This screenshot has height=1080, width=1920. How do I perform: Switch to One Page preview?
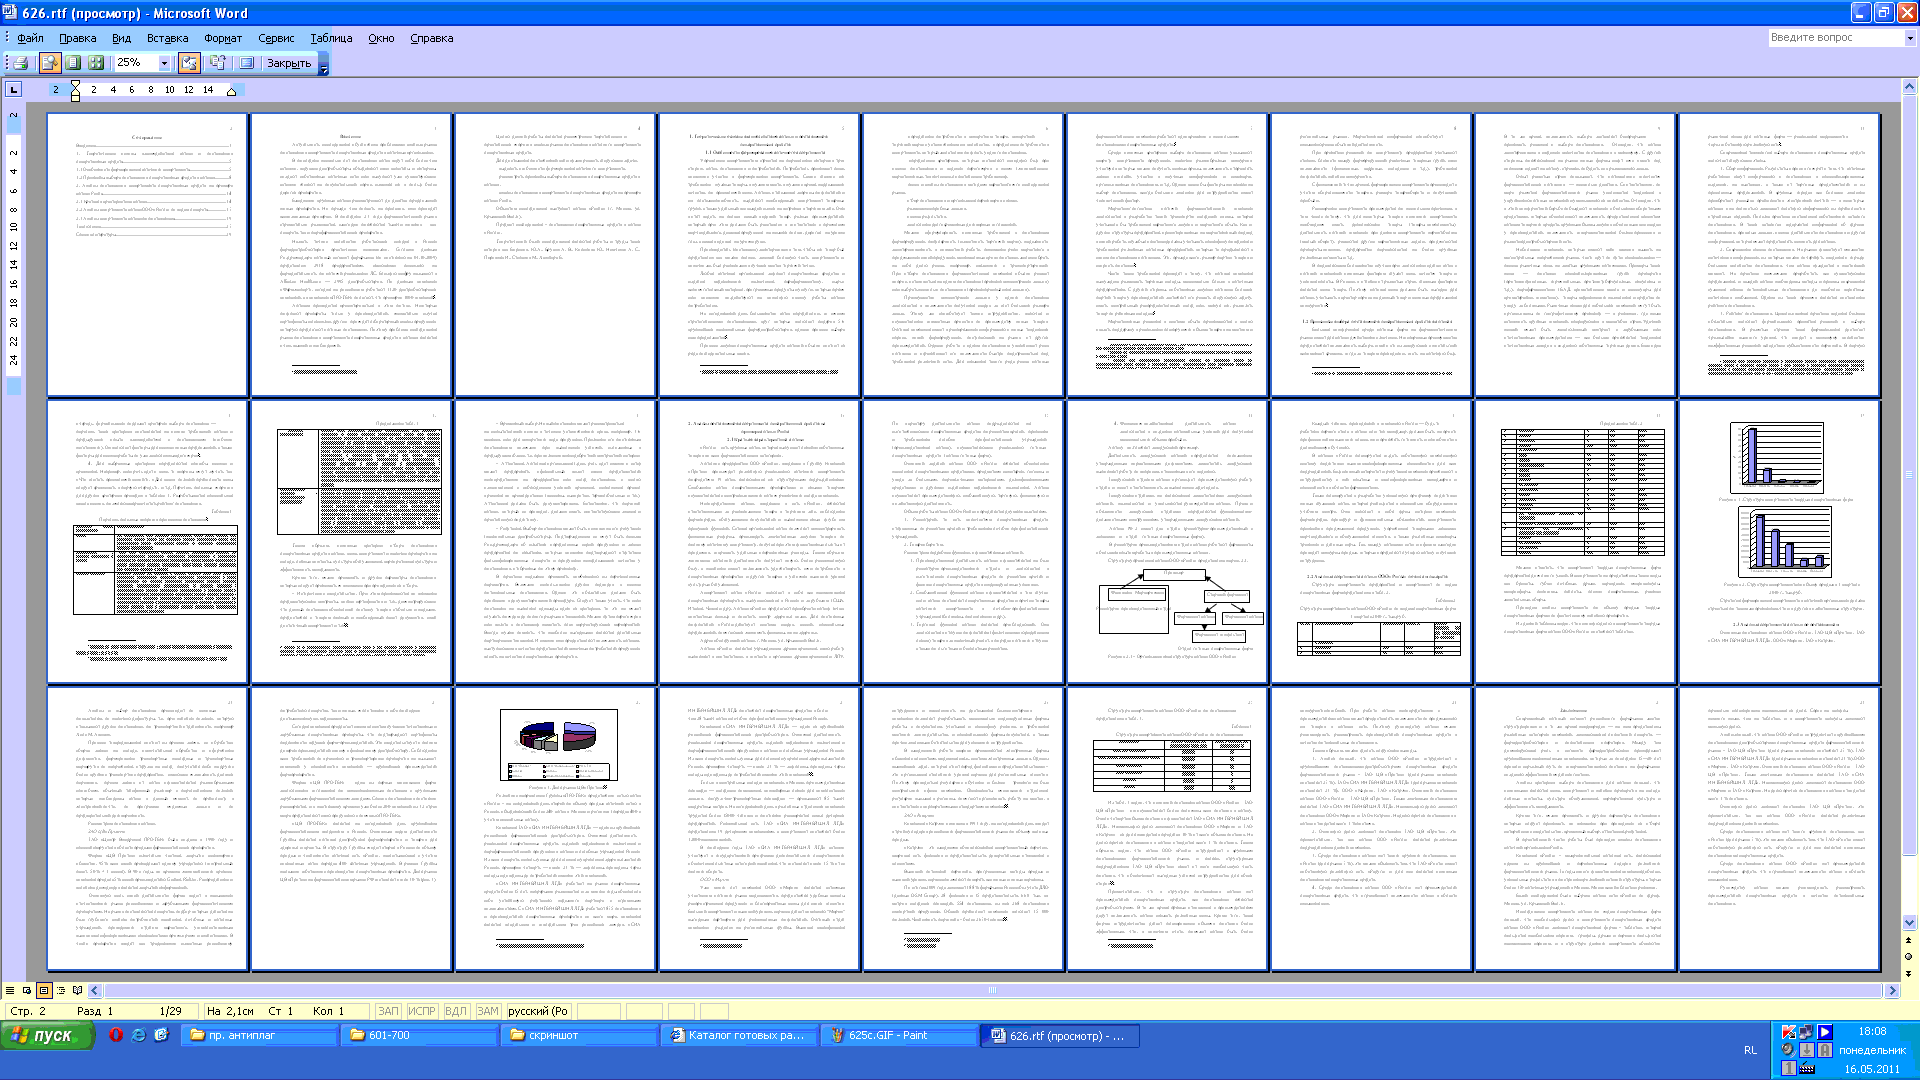73,63
